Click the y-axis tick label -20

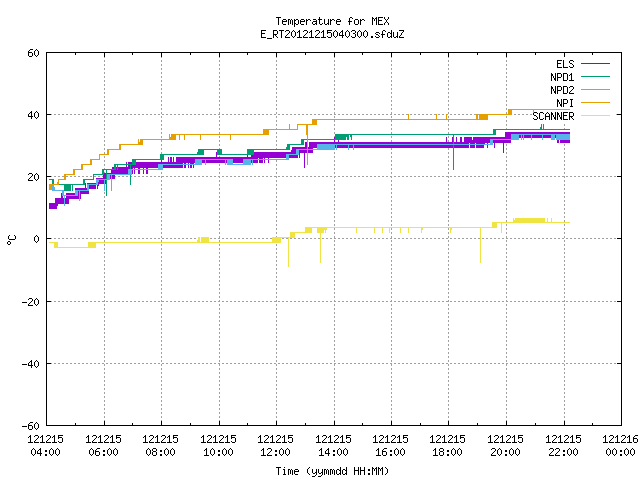tap(31, 302)
